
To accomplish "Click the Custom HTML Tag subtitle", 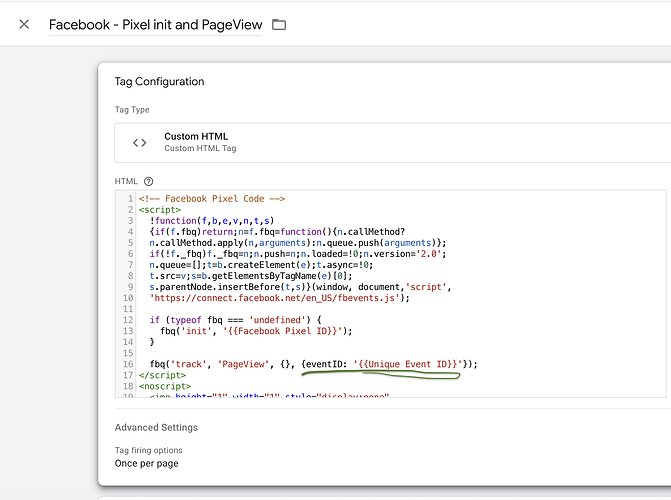I will [x=200, y=148].
